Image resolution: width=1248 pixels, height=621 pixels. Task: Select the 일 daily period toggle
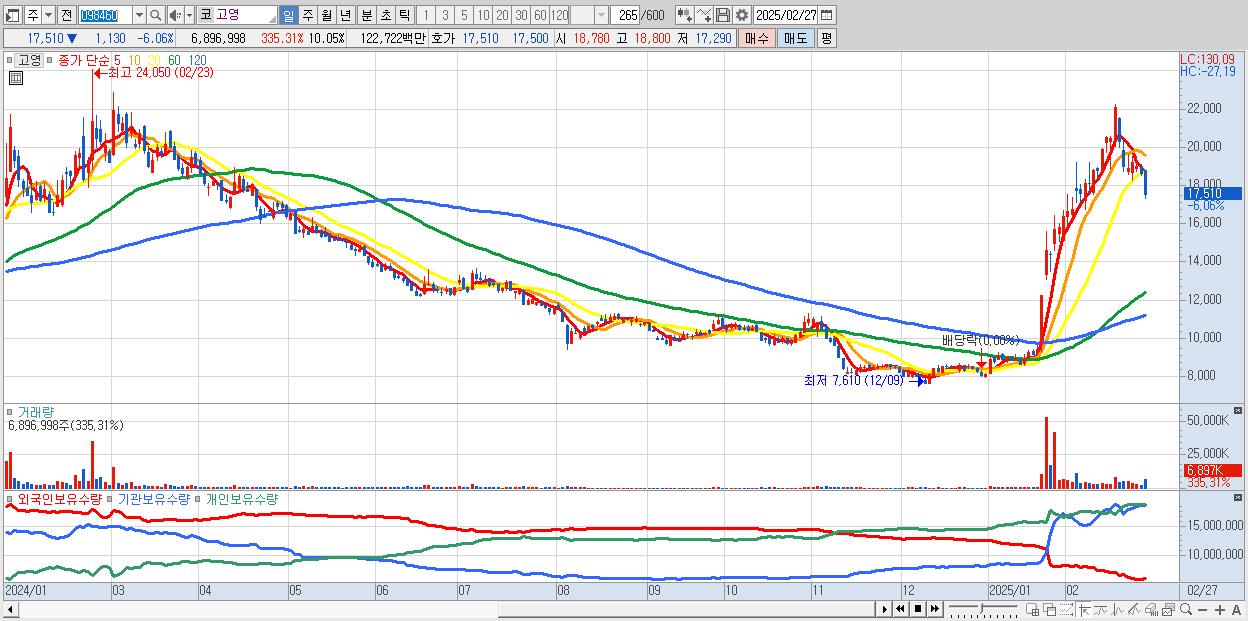point(288,15)
